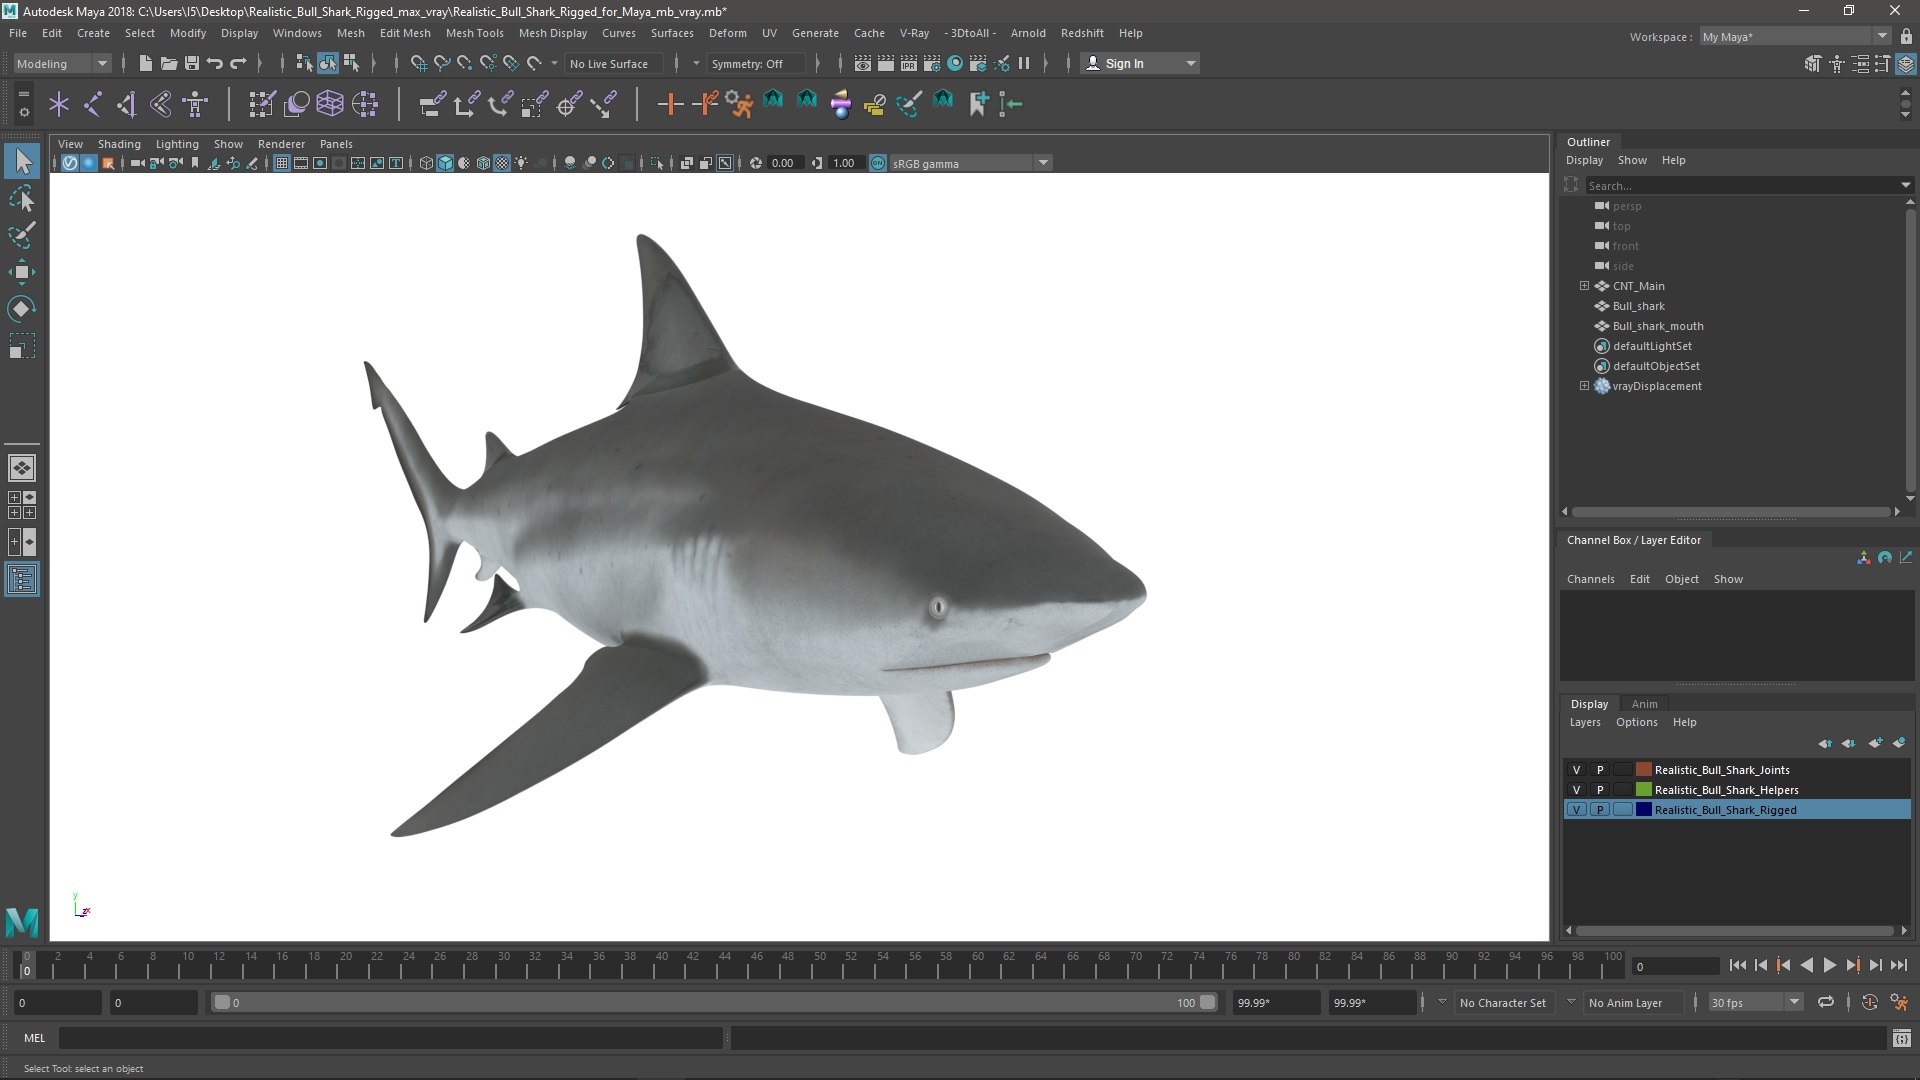Open the viewport Shading menu
This screenshot has width=1920, height=1080.
[x=119, y=144]
